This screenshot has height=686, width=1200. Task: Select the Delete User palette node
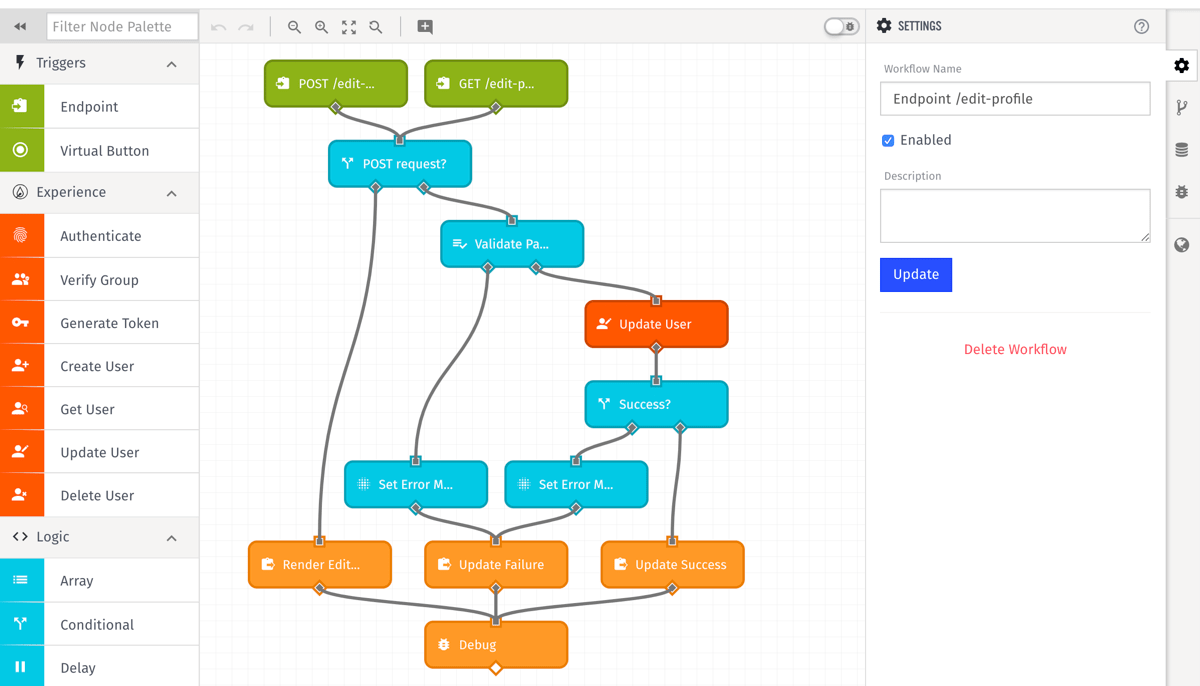[x=100, y=495]
